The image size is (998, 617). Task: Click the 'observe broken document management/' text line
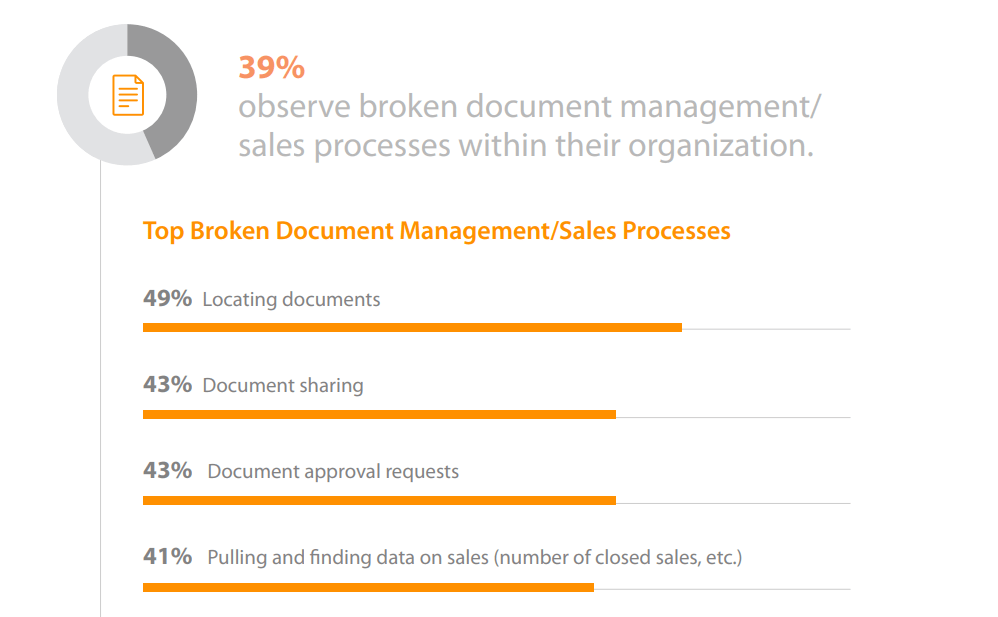[530, 107]
